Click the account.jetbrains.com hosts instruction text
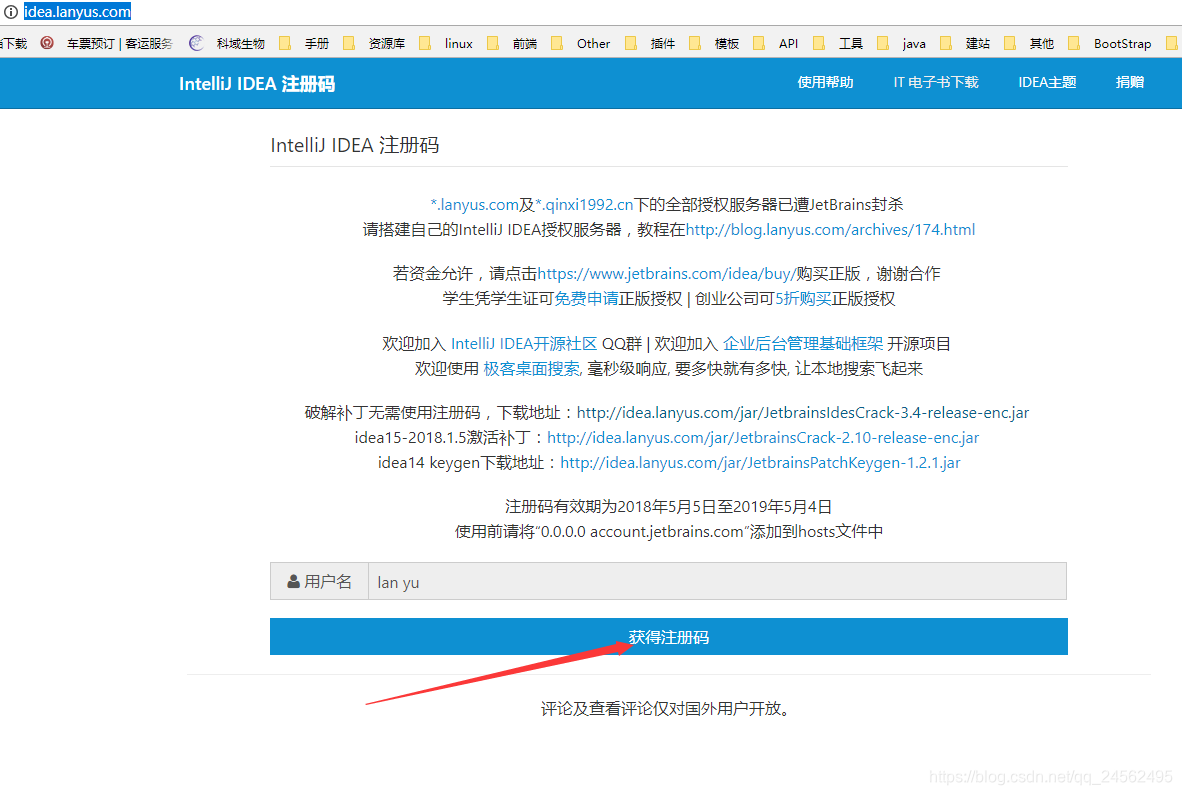 (x=669, y=531)
